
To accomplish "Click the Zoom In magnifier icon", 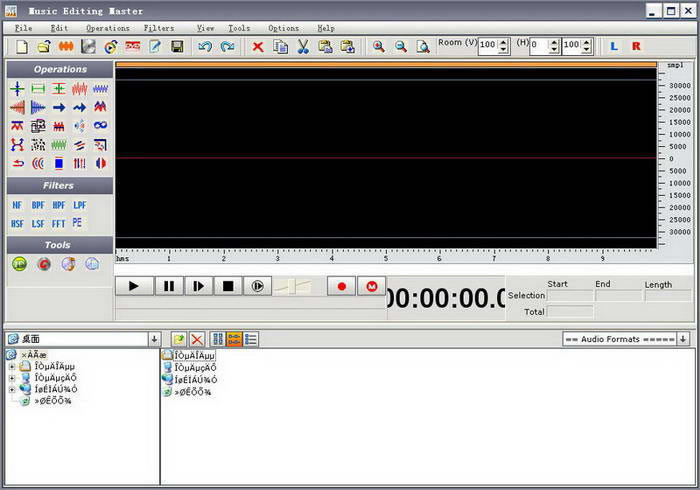I will (x=379, y=47).
